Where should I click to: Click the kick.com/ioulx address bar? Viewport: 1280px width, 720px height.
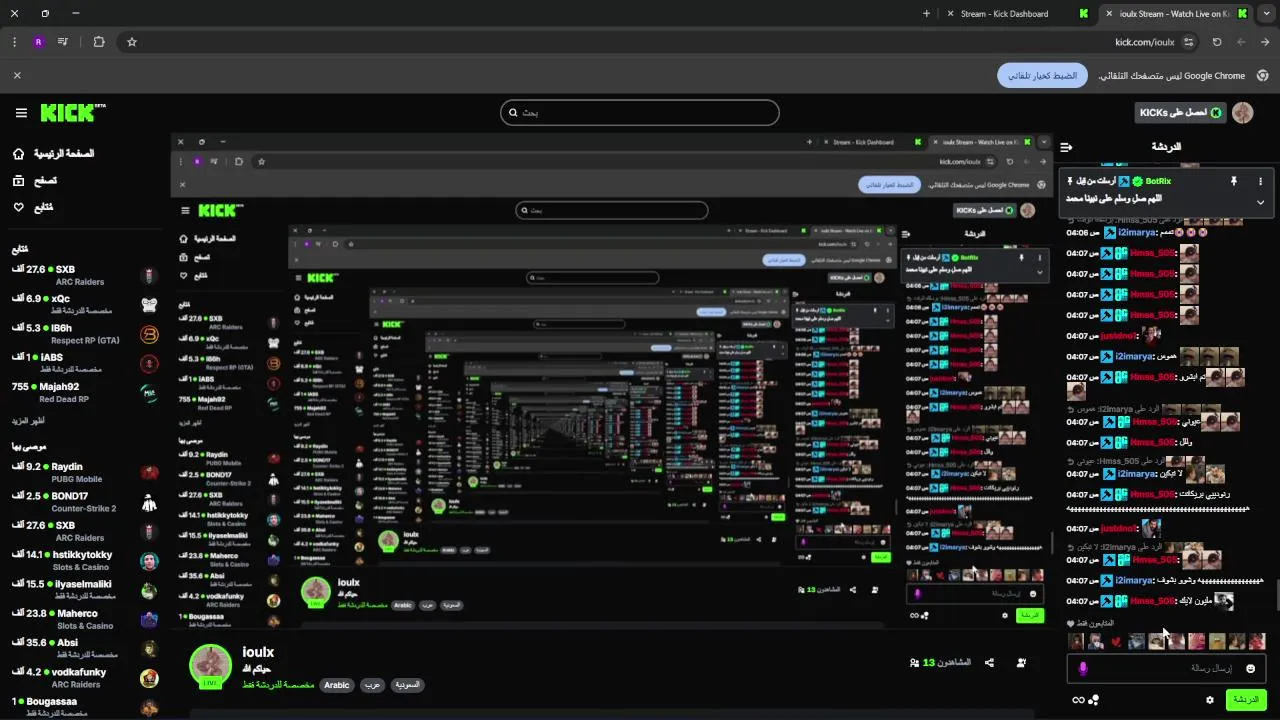click(x=1144, y=42)
